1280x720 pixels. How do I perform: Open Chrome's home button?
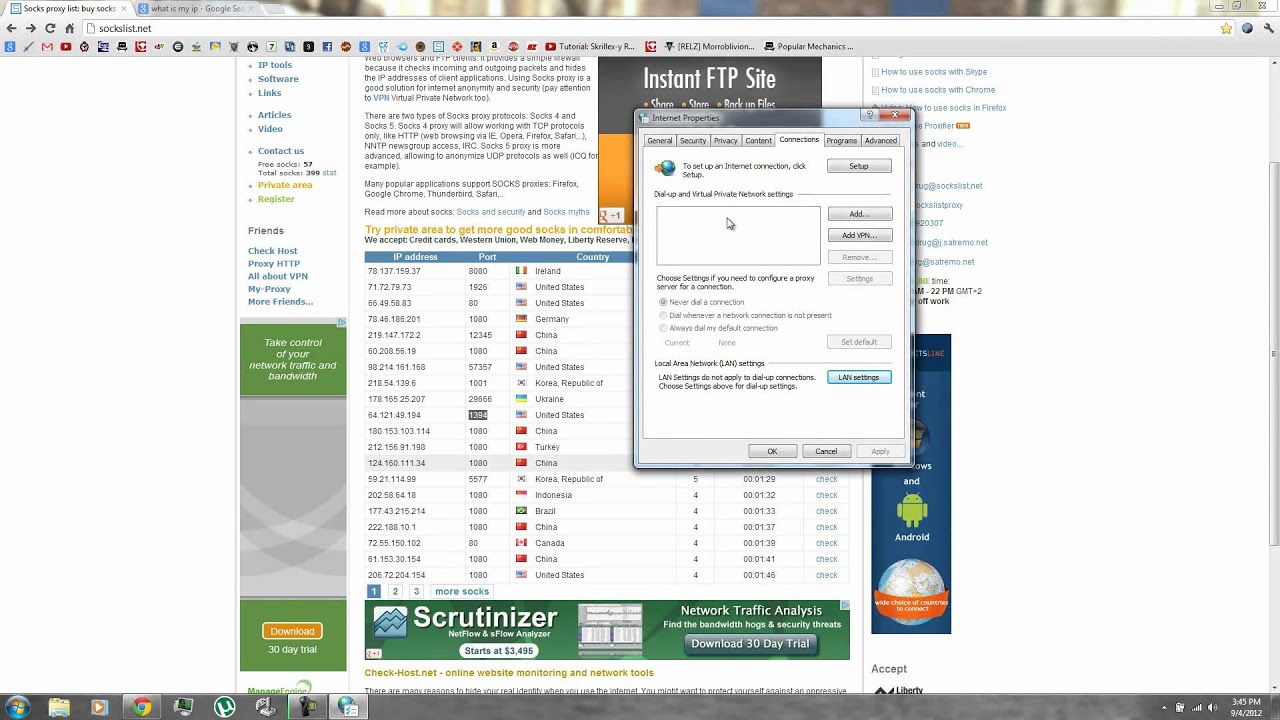tap(67, 28)
